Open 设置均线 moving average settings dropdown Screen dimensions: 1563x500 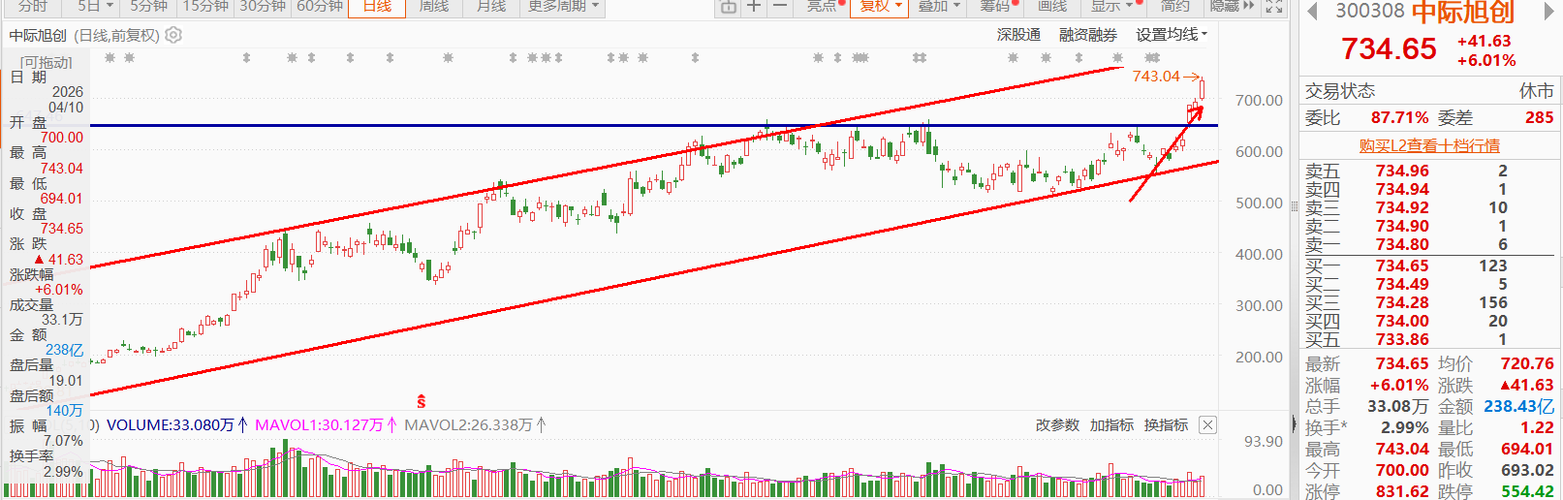point(1172,35)
